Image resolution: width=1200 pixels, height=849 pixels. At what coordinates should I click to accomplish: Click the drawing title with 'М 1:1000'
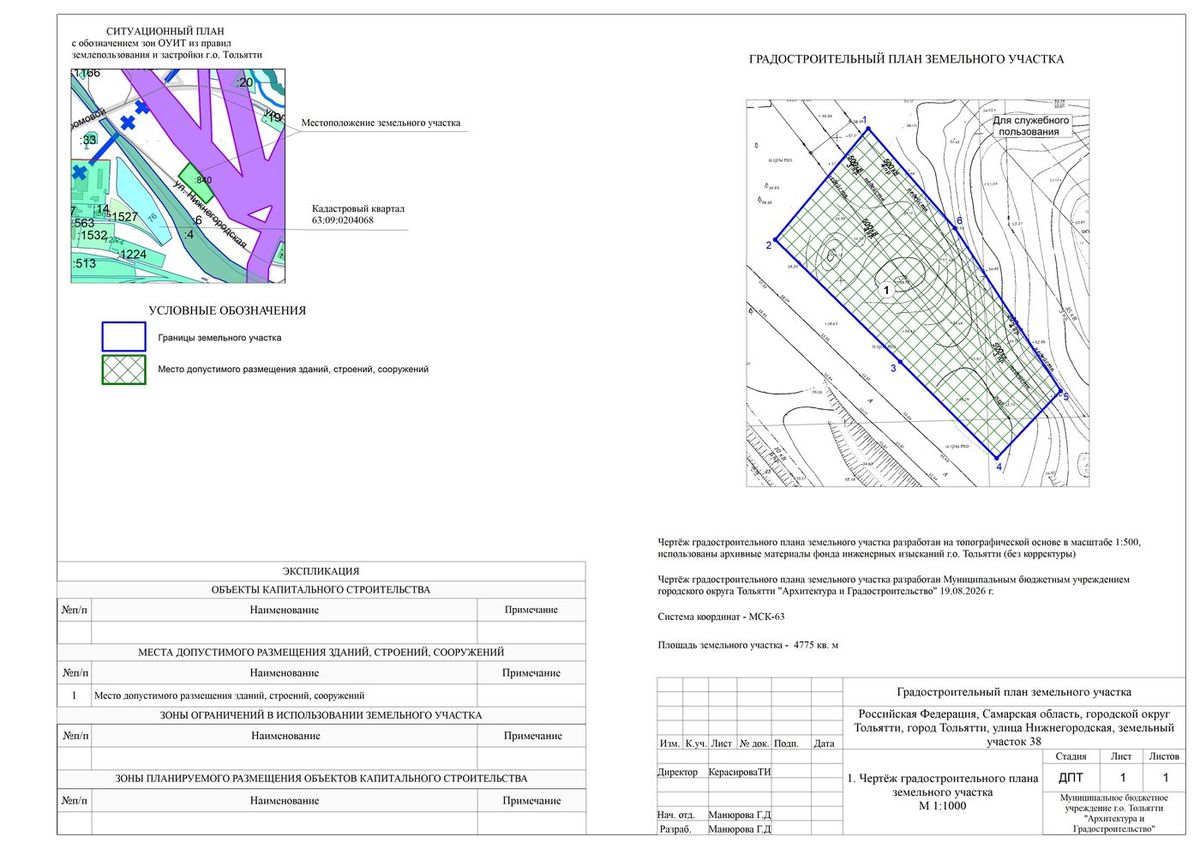(x=942, y=792)
